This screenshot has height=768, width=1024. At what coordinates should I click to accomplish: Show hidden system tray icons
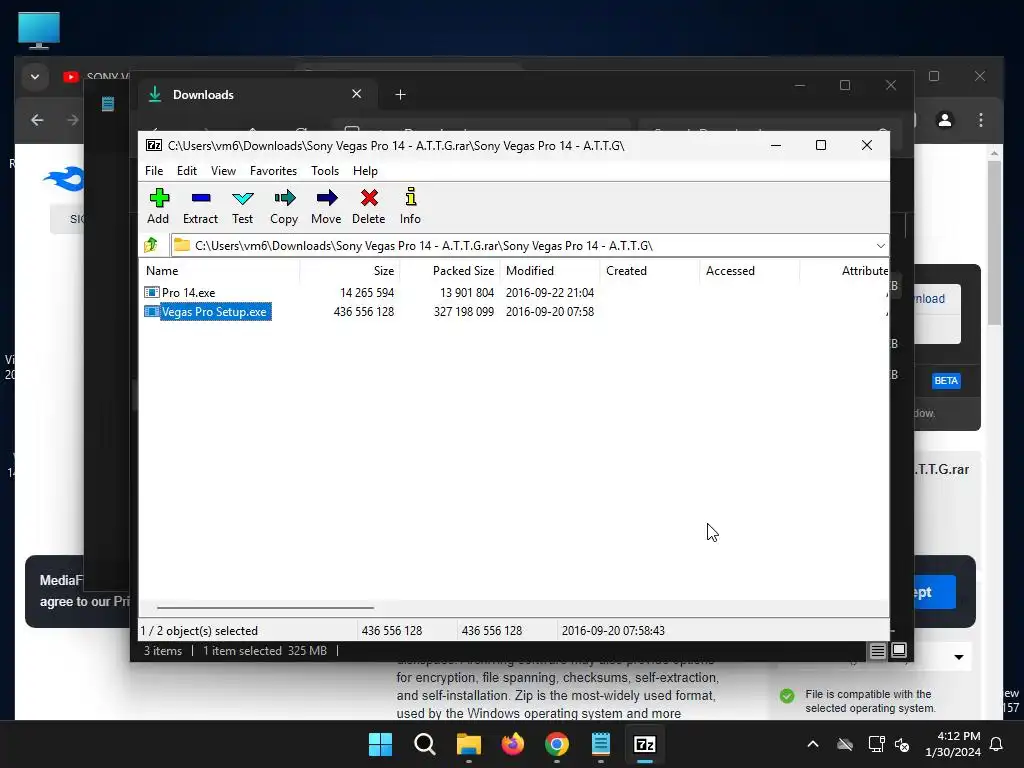click(x=813, y=744)
